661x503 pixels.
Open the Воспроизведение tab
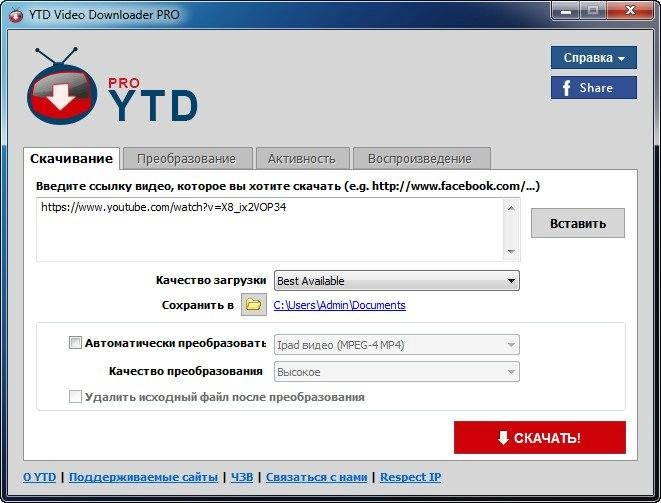(420, 159)
